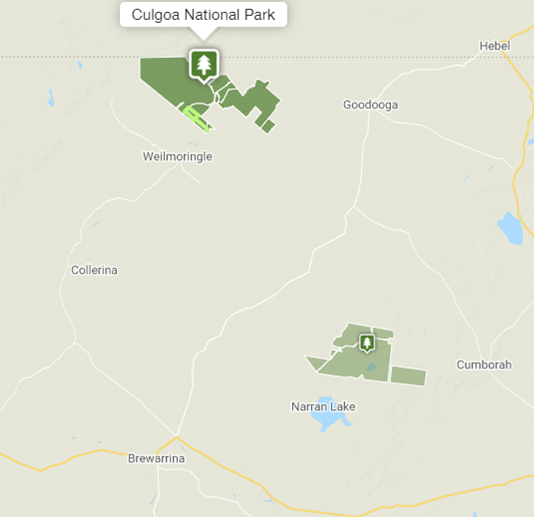Click the Goodooga town label

[370, 105]
